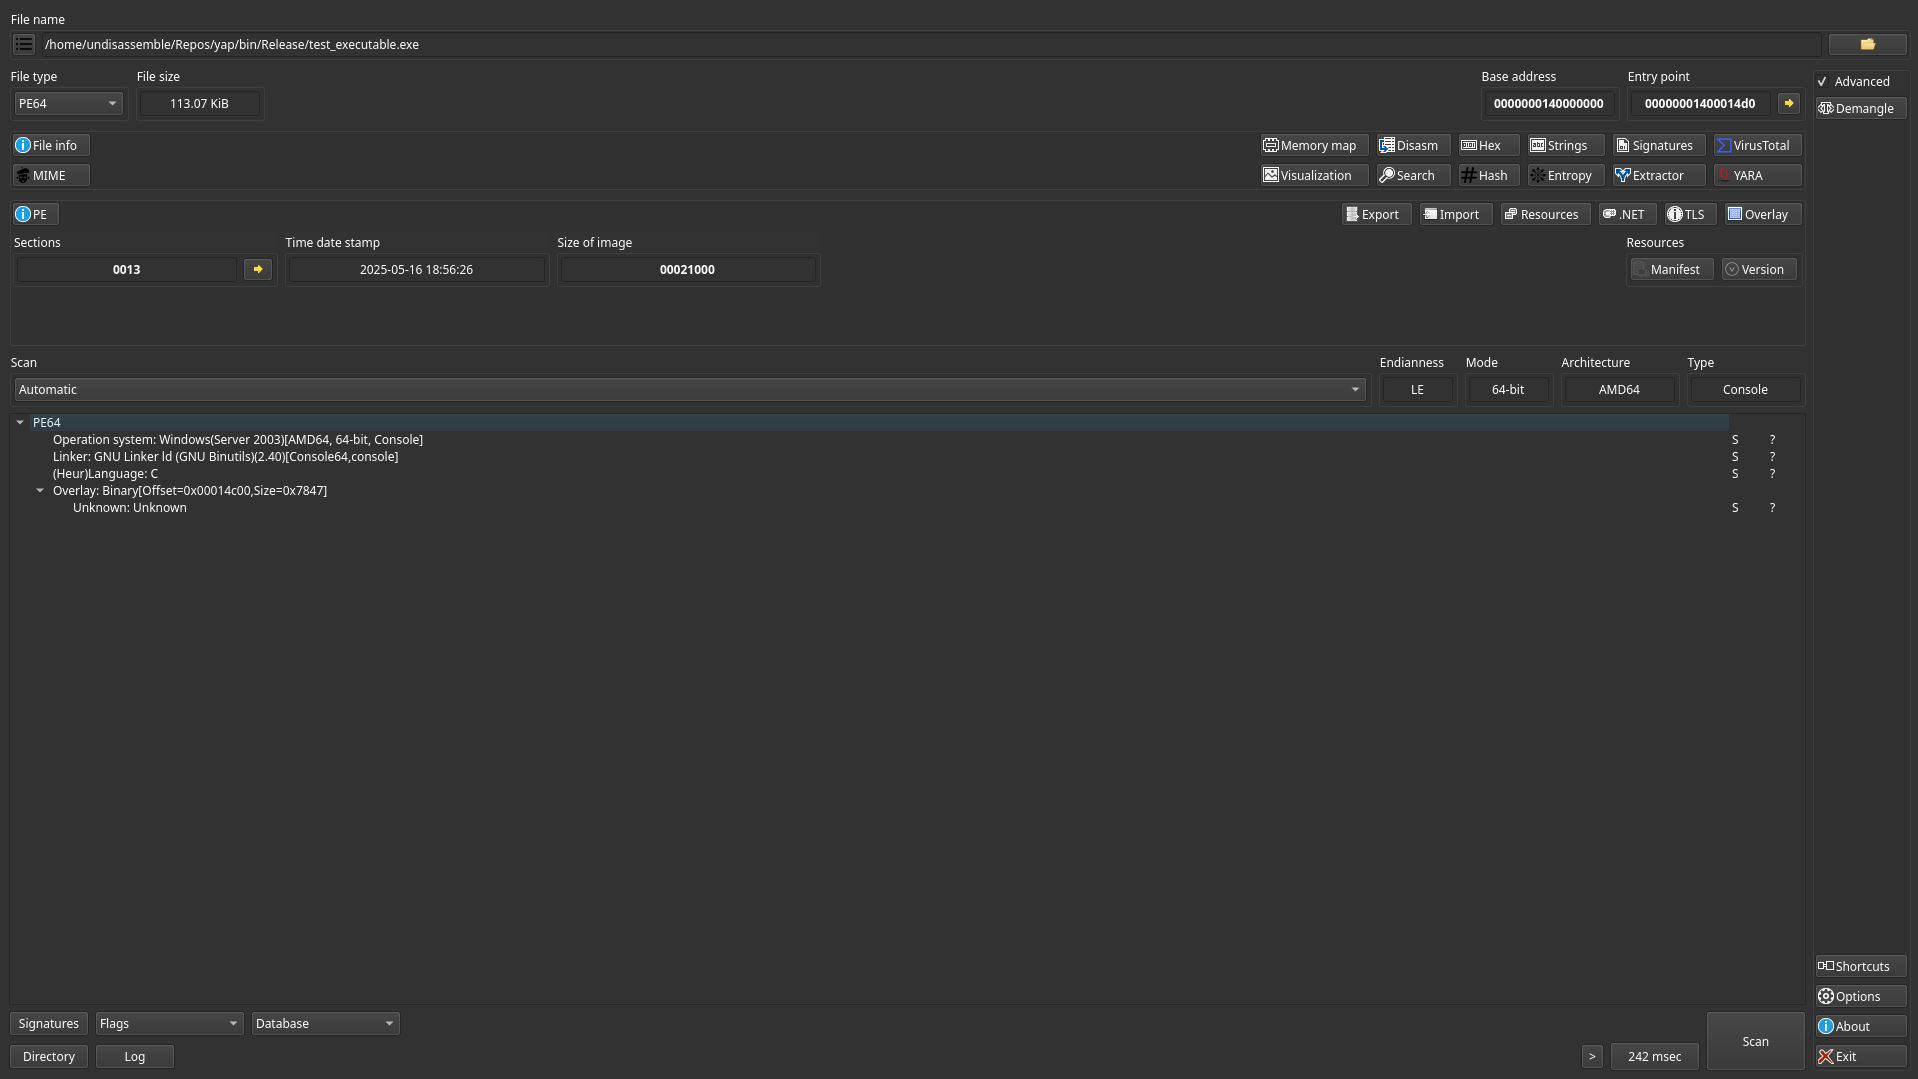Open the Flags dropdown

pos(169,1023)
